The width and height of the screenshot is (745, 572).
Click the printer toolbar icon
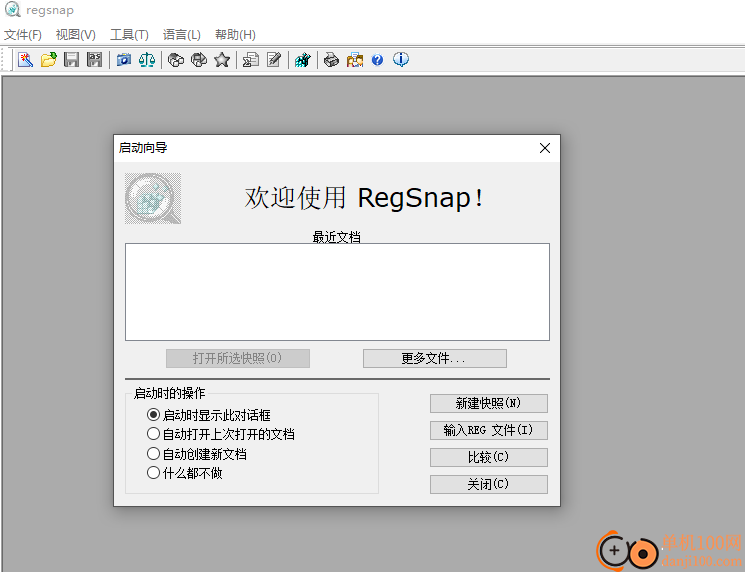point(331,60)
